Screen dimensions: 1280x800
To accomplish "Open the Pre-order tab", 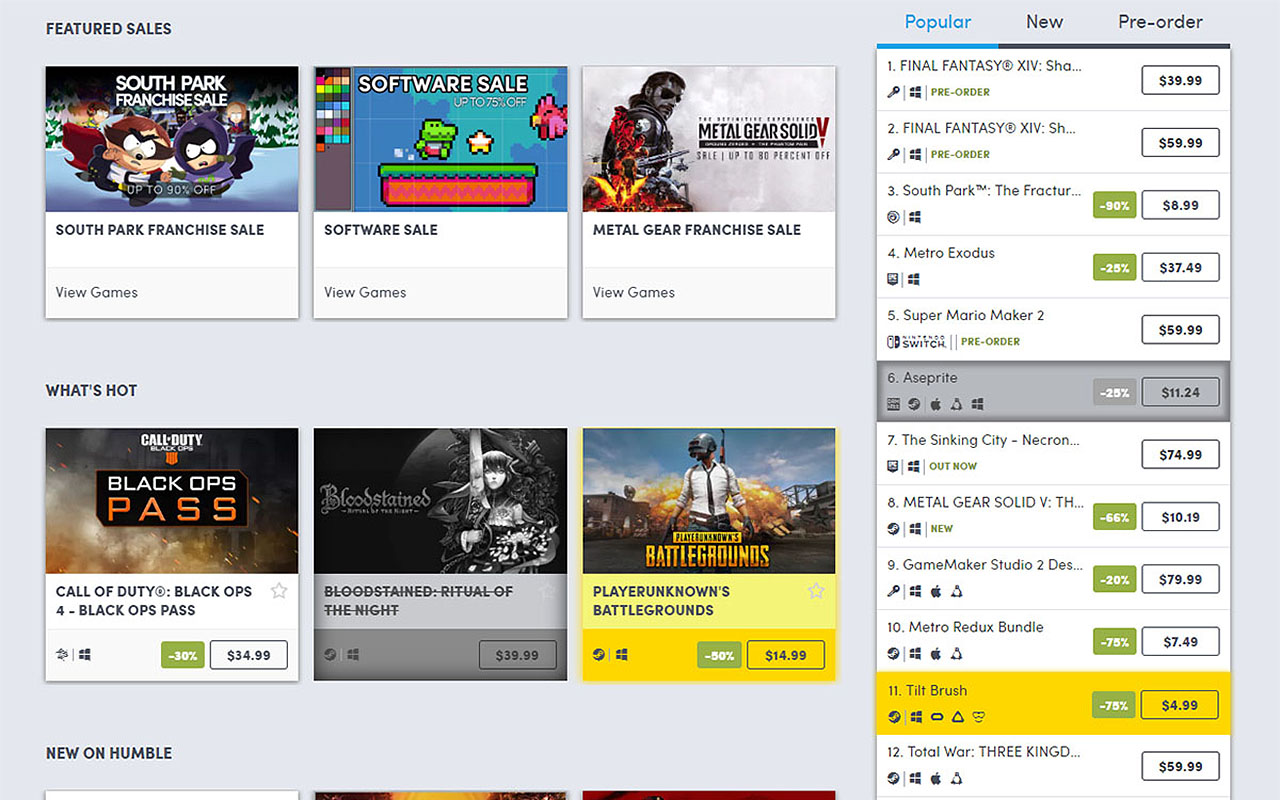I will [1160, 22].
